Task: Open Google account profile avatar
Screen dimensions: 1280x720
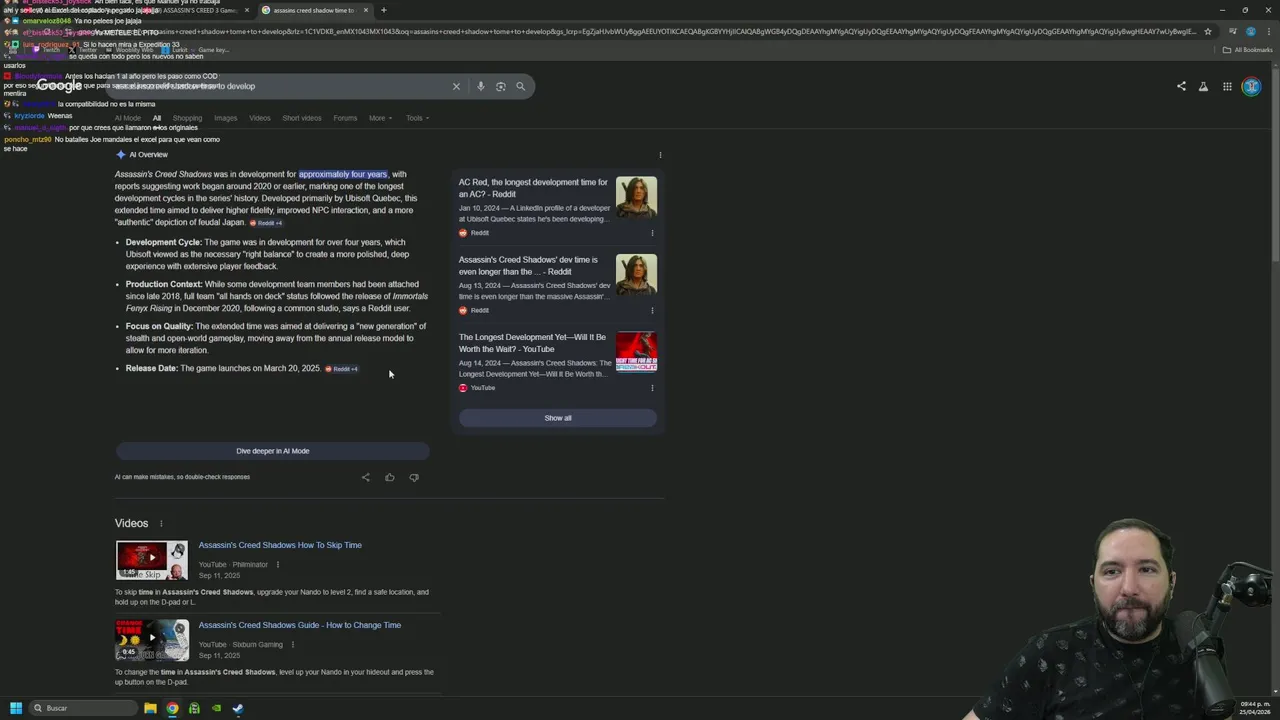Action: click(x=1251, y=86)
